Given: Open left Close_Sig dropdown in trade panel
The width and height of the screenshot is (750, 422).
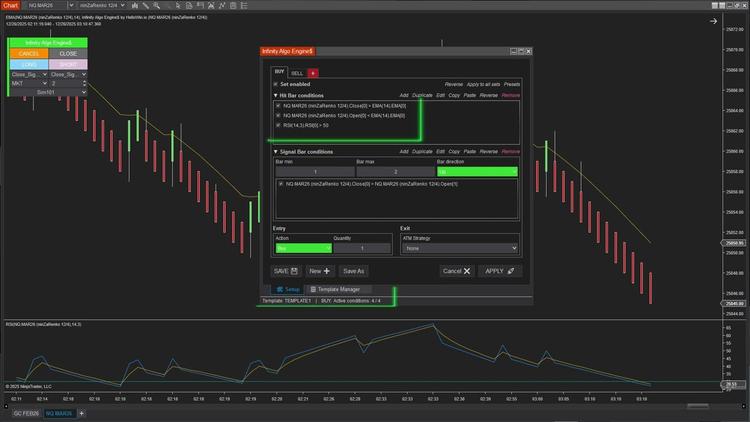Looking at the screenshot, I should [29, 75].
